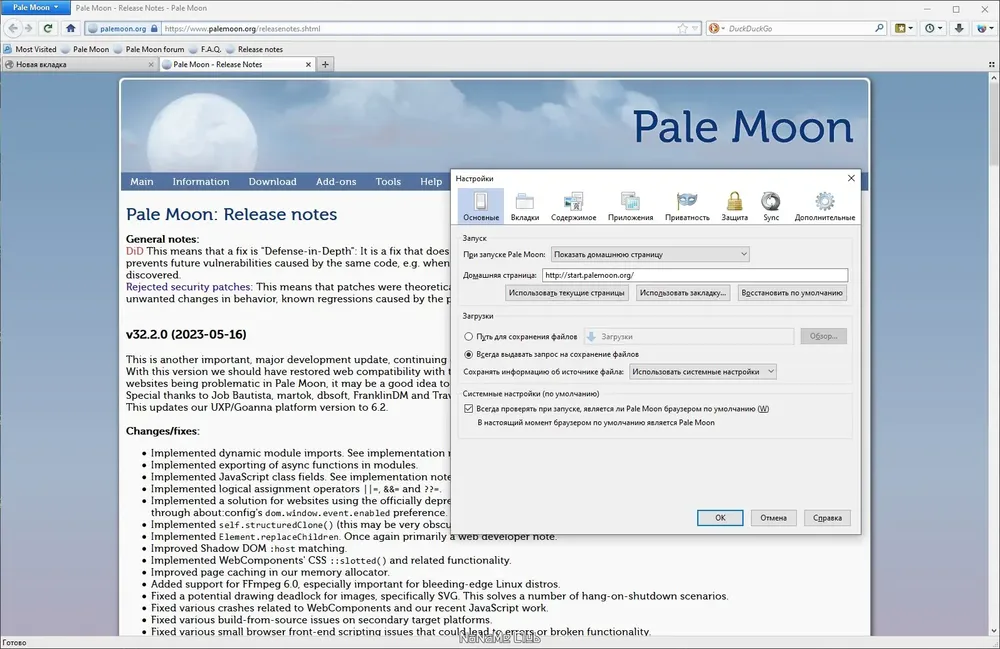Screen dimensions: 1000x649
Task: Open the Download page menu
Action: (272, 182)
